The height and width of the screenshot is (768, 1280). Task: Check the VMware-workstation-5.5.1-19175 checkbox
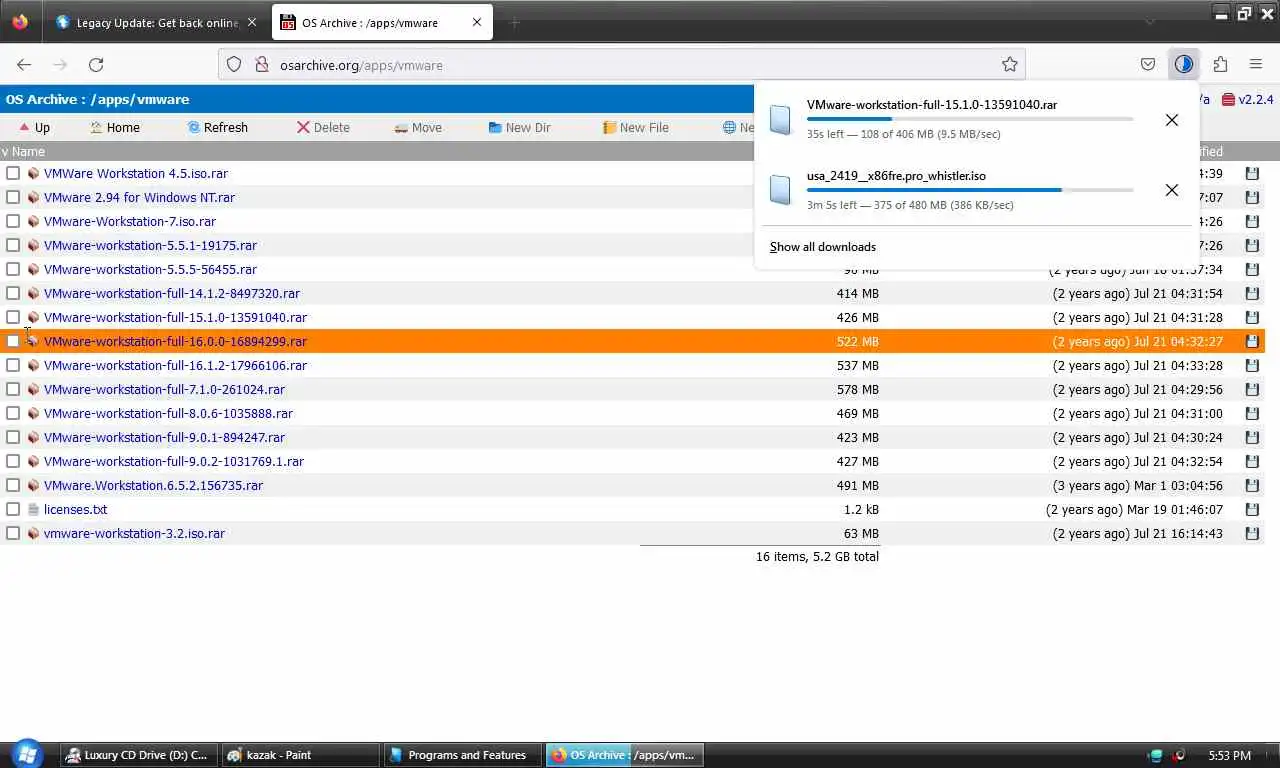(x=13, y=245)
